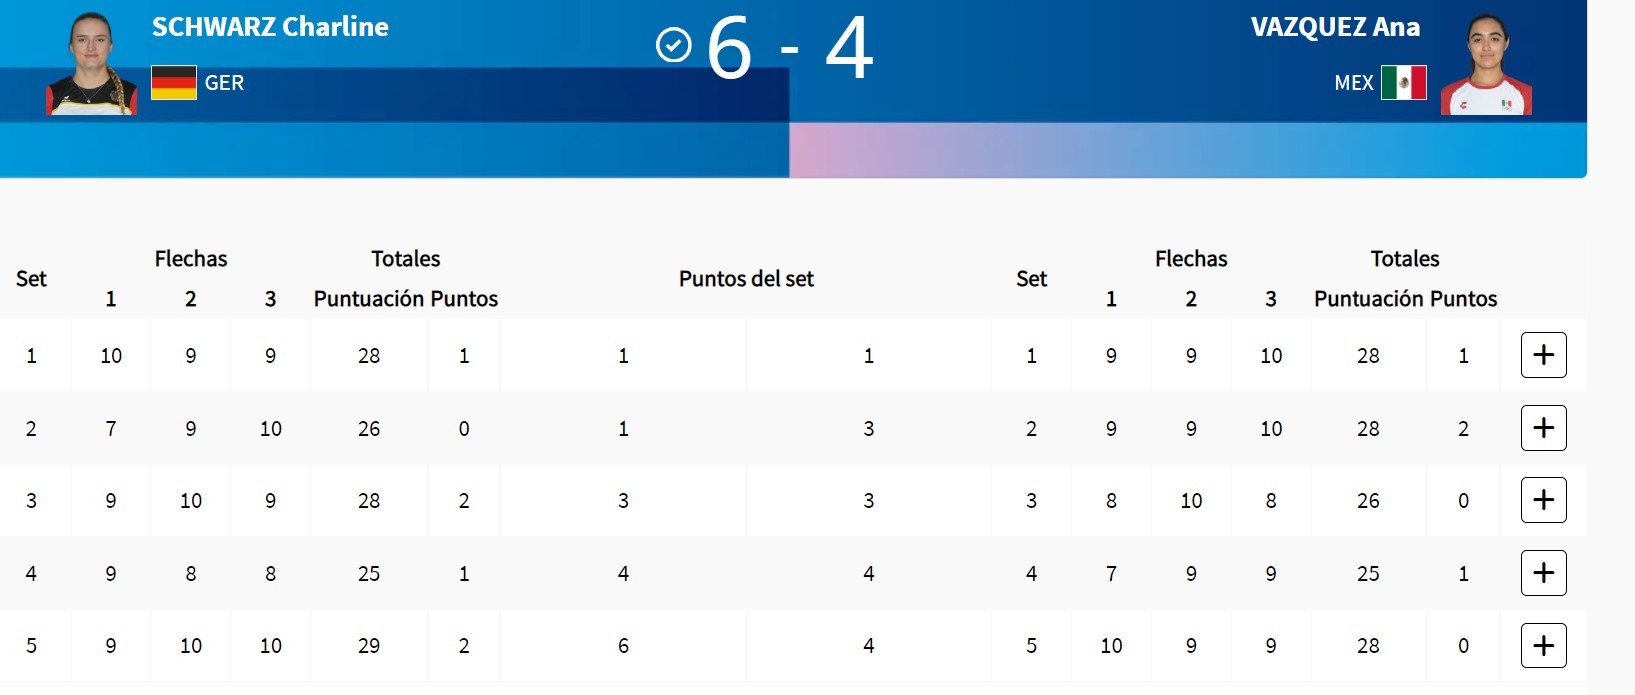
Task: Click the left Flechas column header
Action: click(191, 259)
